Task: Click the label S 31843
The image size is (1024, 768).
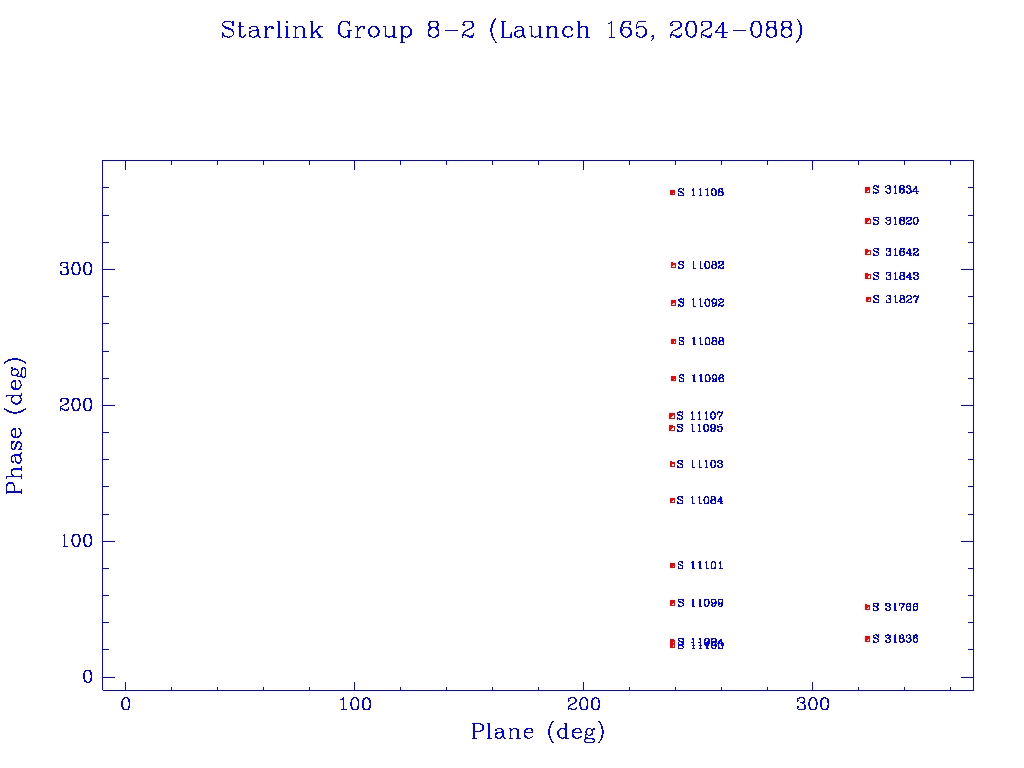Action: click(896, 276)
